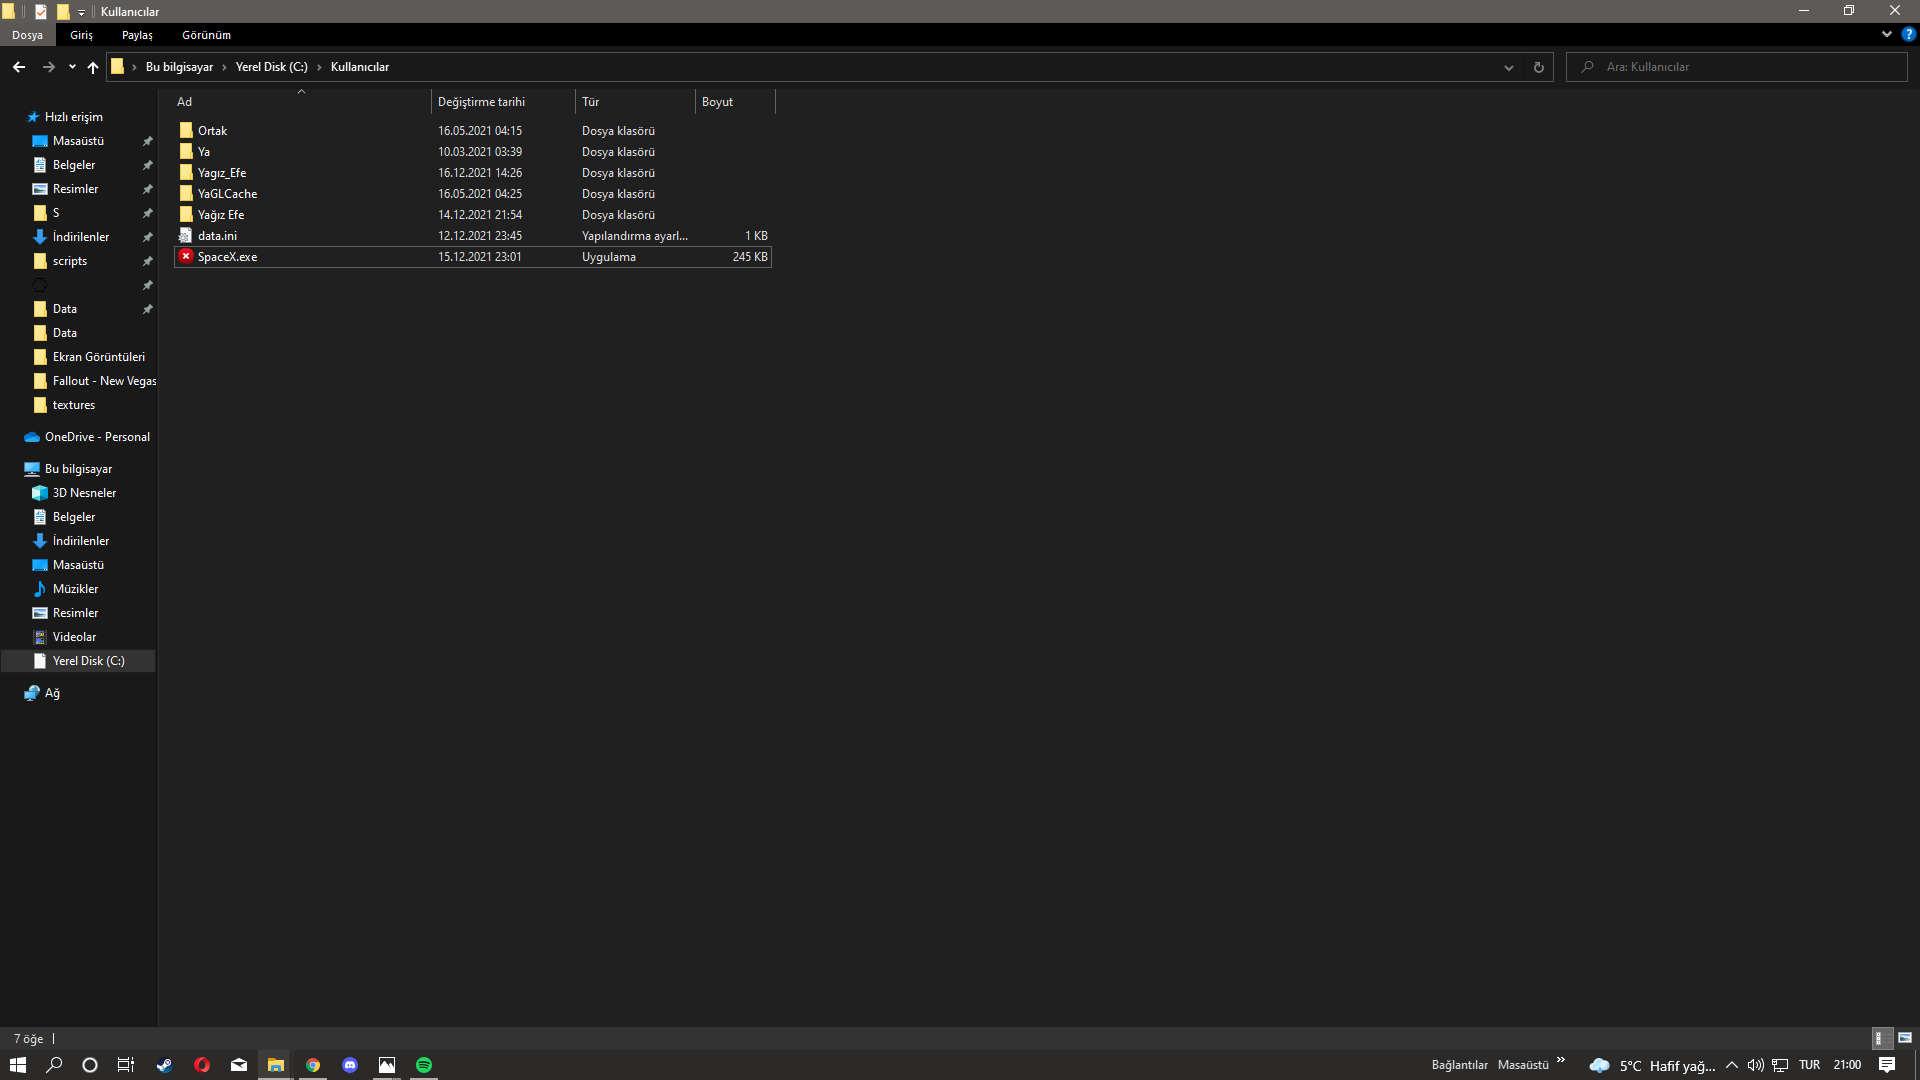This screenshot has width=1920, height=1080.
Task: Go back with the back arrow
Action: pos(19,67)
